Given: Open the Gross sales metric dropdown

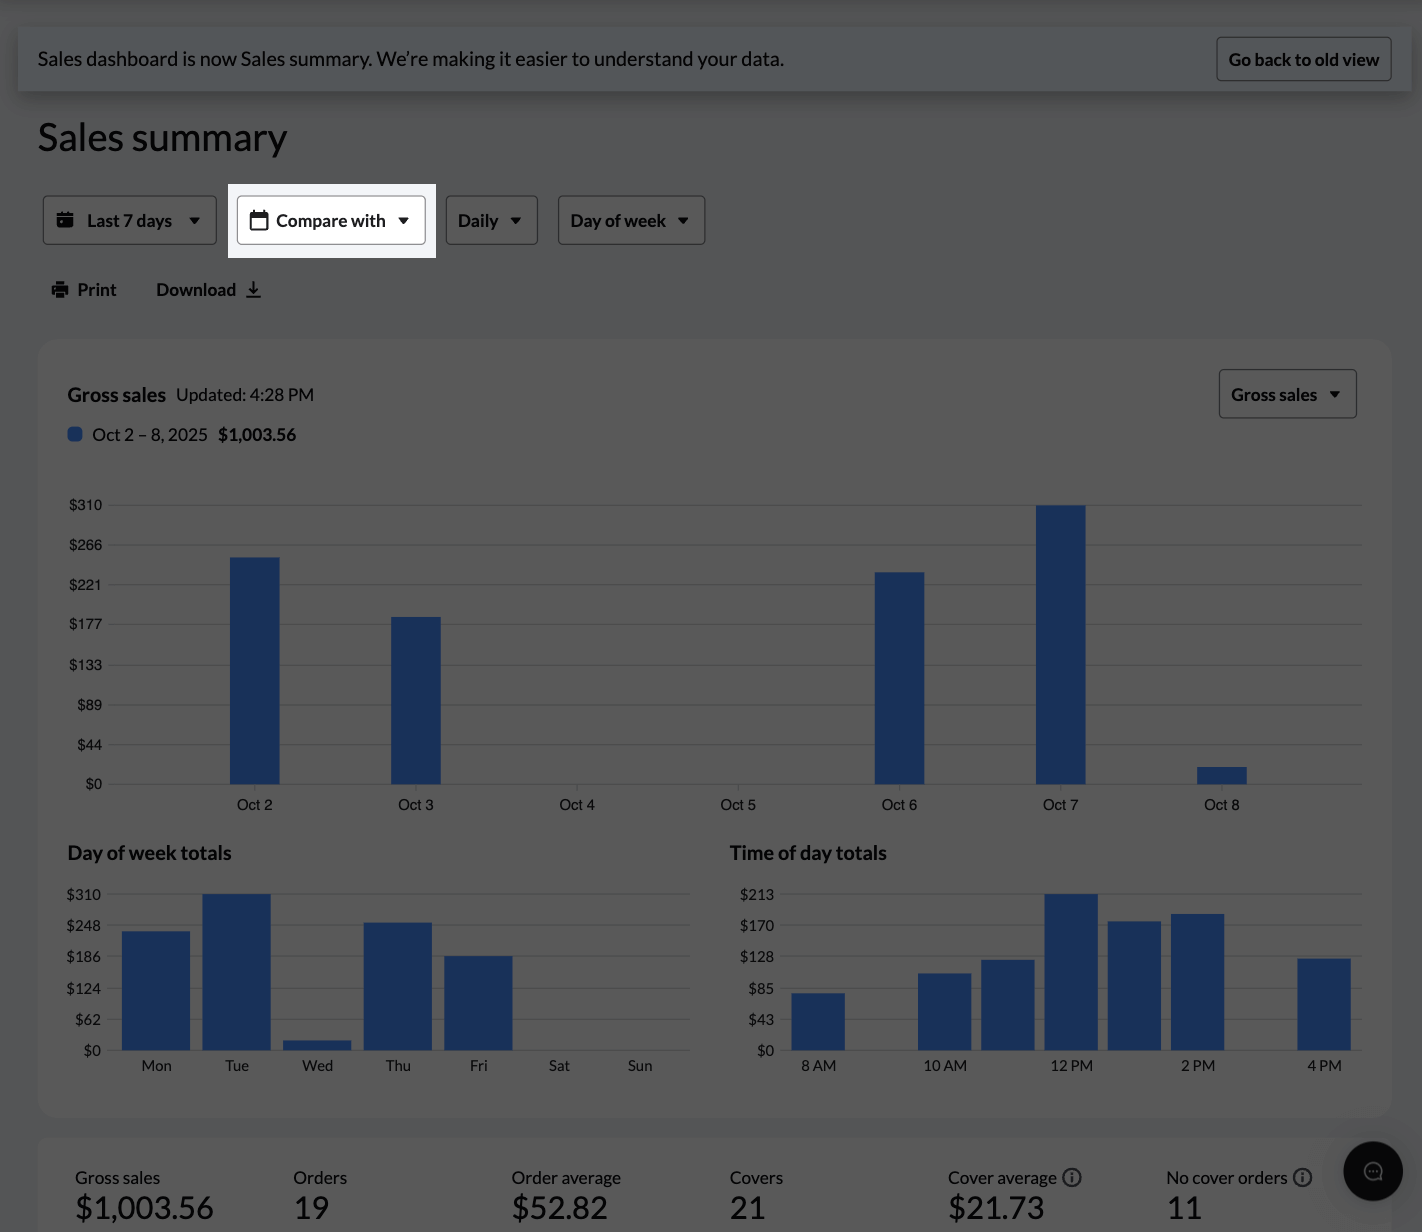Looking at the screenshot, I should tap(1286, 395).
